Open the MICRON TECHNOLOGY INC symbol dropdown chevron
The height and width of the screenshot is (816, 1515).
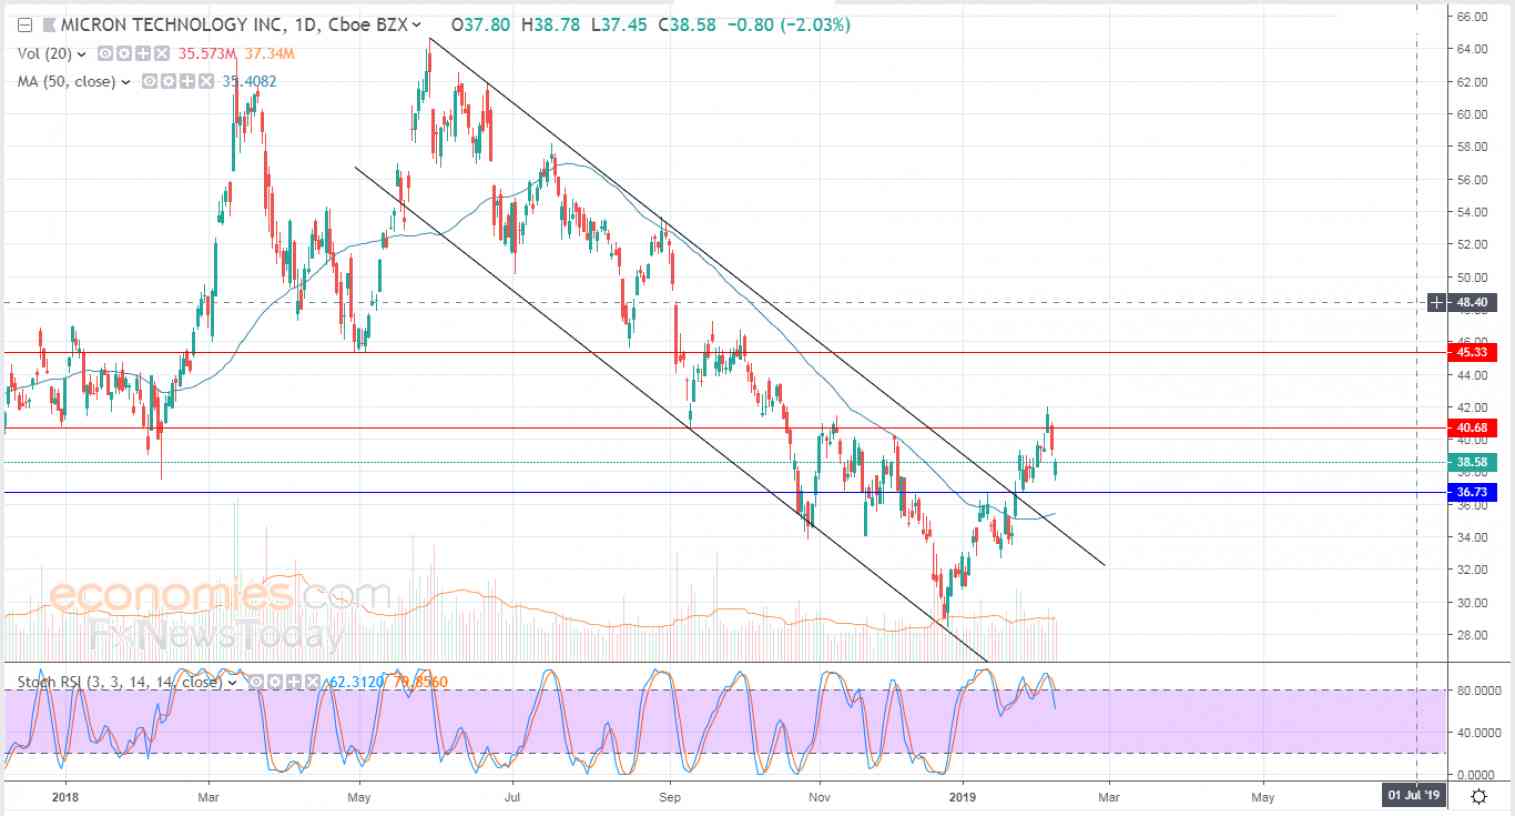pyautogui.click(x=417, y=25)
